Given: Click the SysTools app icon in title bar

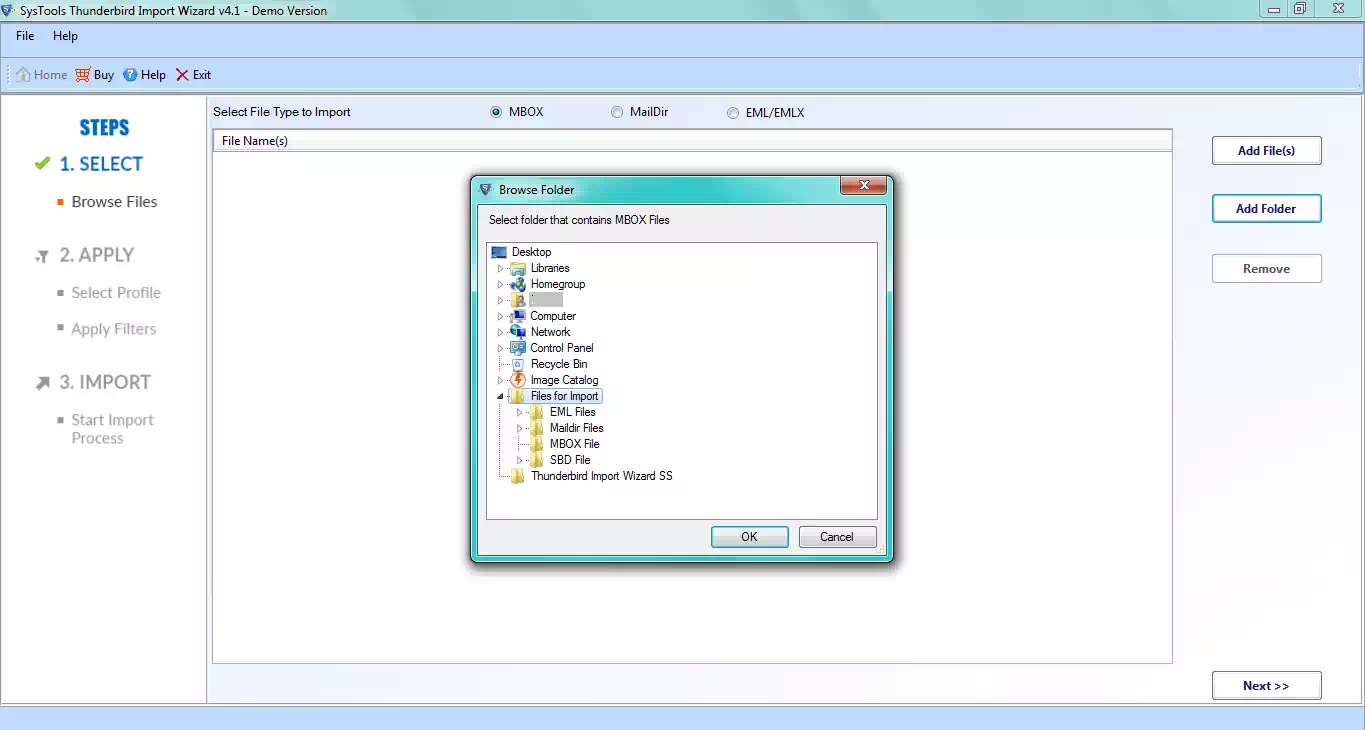Looking at the screenshot, I should pos(9,10).
